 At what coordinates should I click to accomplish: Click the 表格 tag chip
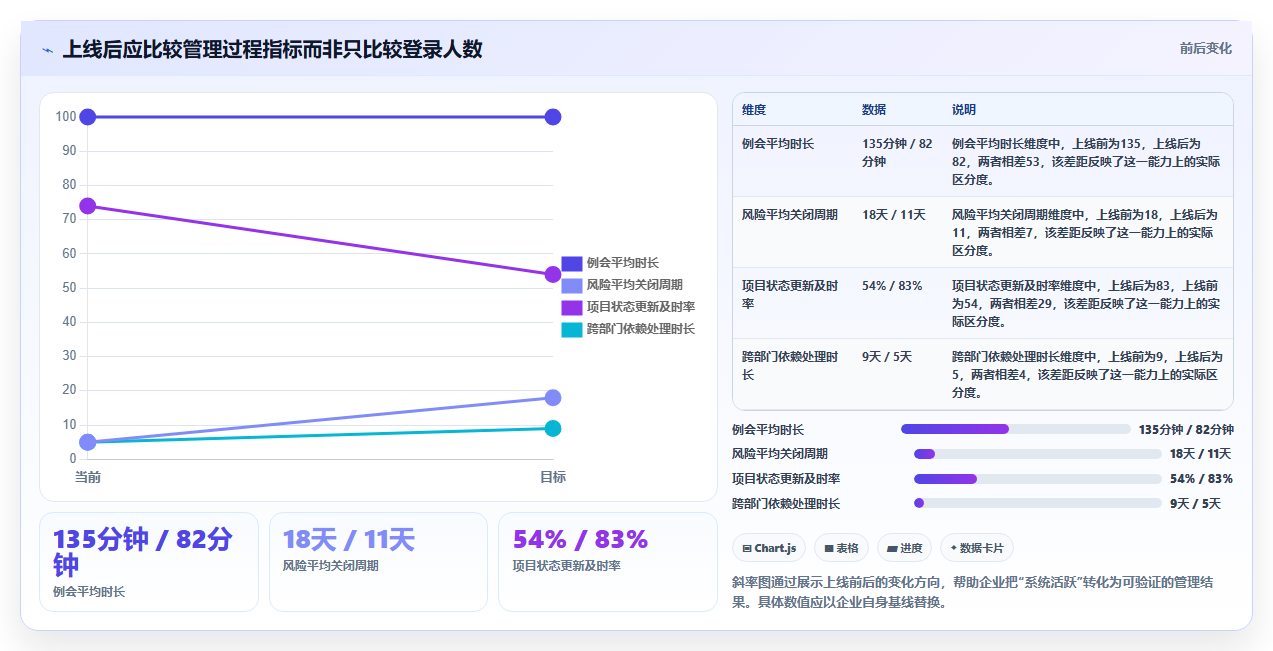[841, 548]
